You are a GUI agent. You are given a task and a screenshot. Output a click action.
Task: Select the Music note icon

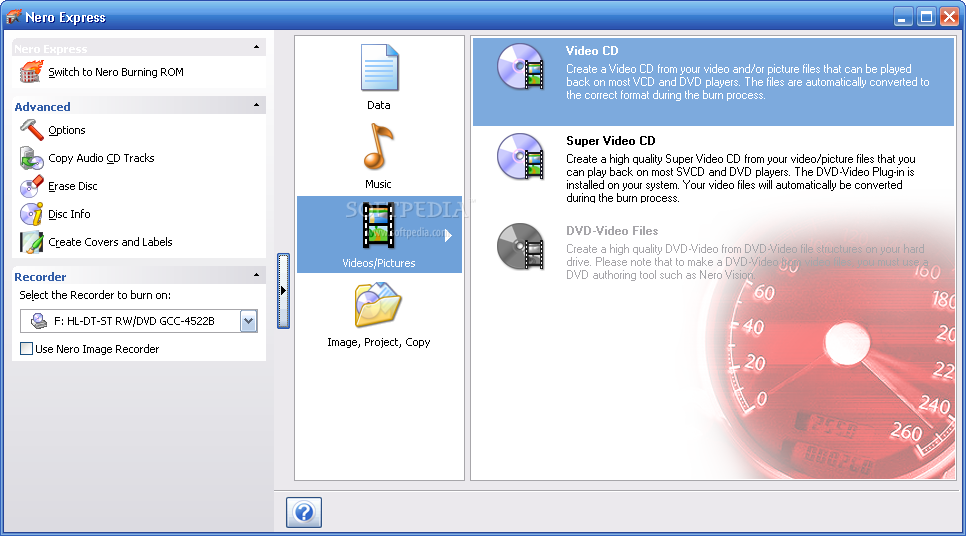coord(378,147)
